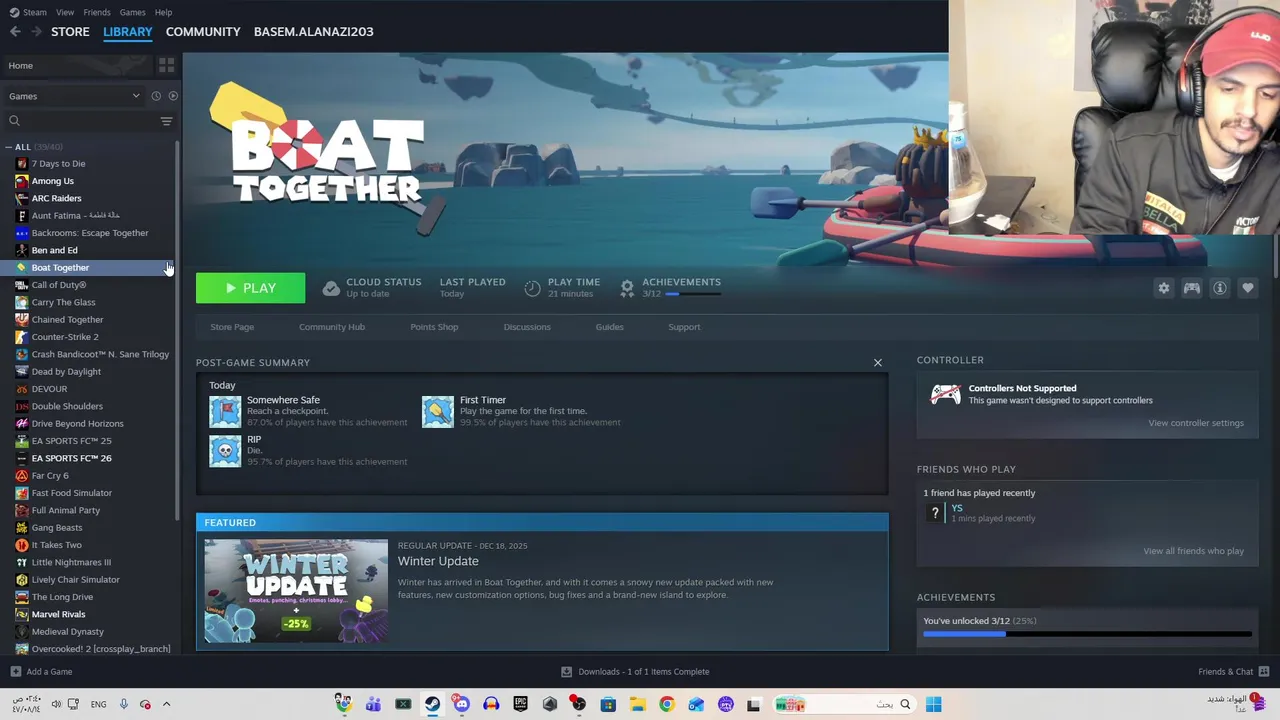
Task: Add Boat Together to favorites heart
Action: pyautogui.click(x=1248, y=288)
